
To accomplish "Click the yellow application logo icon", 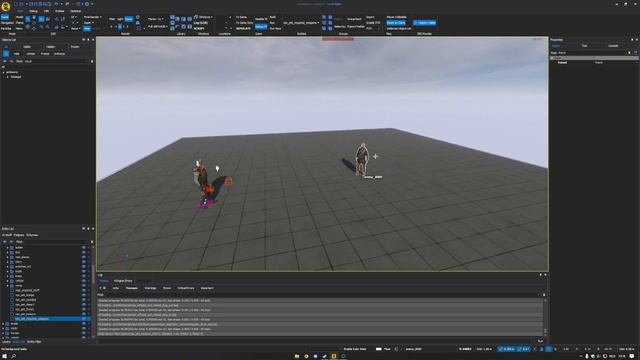I will (x=6, y=6).
